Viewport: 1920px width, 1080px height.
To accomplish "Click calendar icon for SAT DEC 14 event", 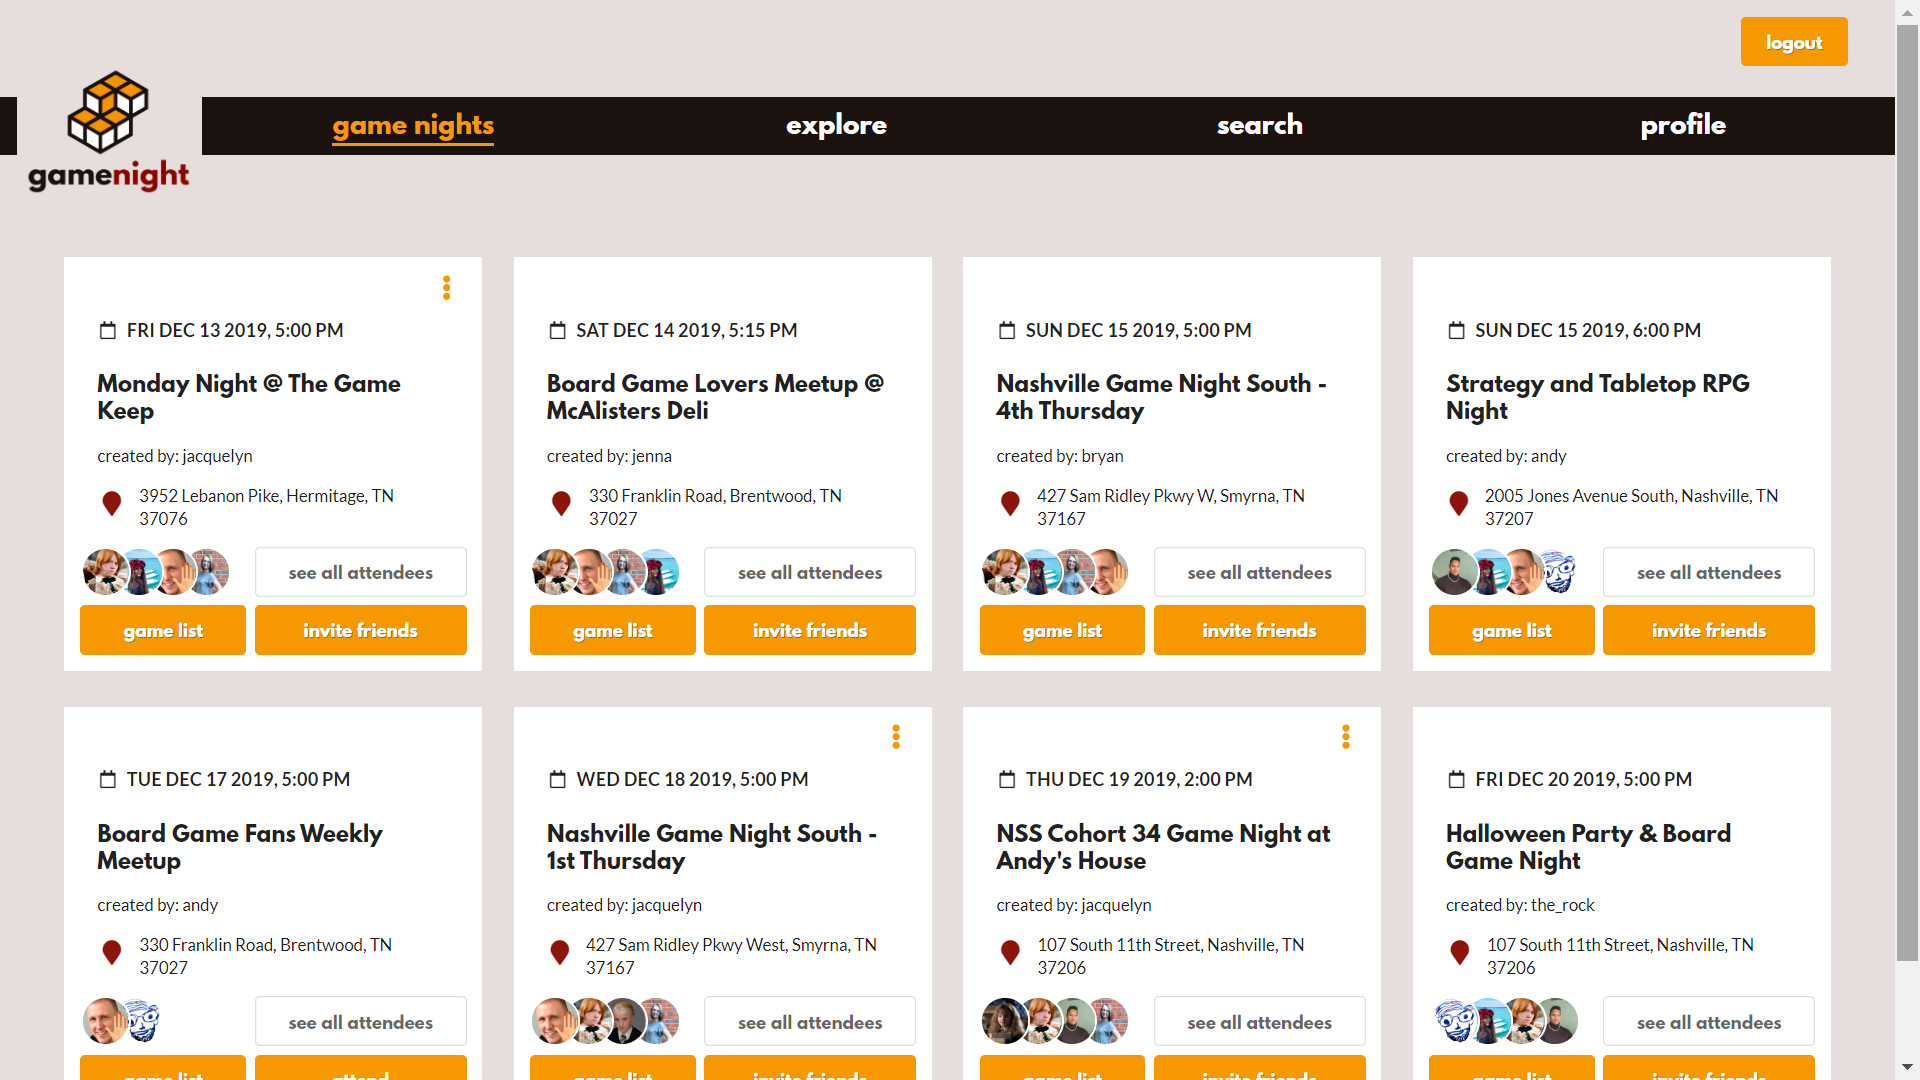I will pos(558,331).
